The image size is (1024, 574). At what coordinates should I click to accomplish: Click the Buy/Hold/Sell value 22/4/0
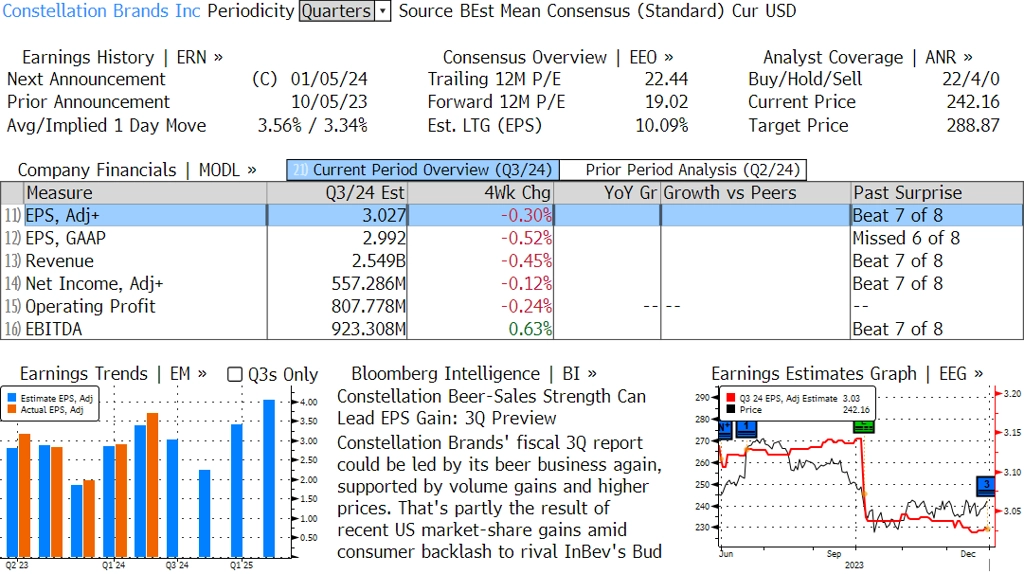[970, 80]
